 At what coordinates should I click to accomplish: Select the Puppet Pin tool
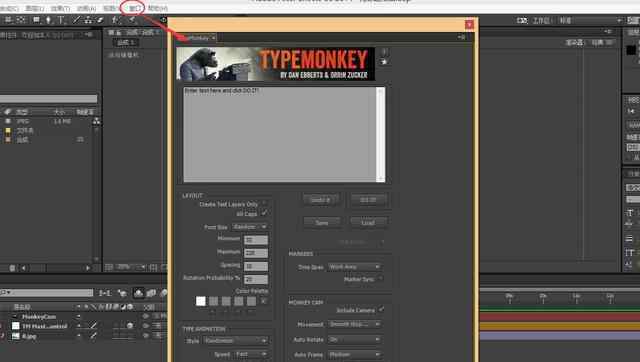point(132,20)
